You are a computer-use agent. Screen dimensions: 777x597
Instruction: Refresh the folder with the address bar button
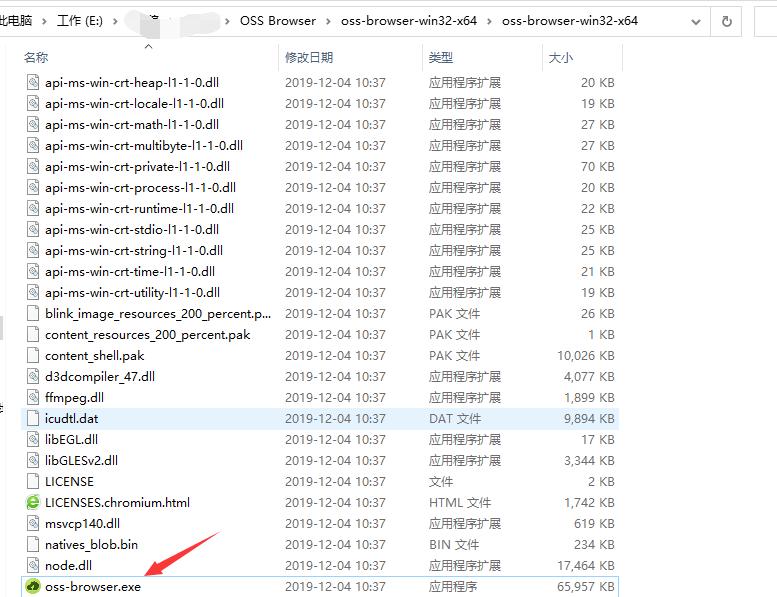pyautogui.click(x=726, y=21)
